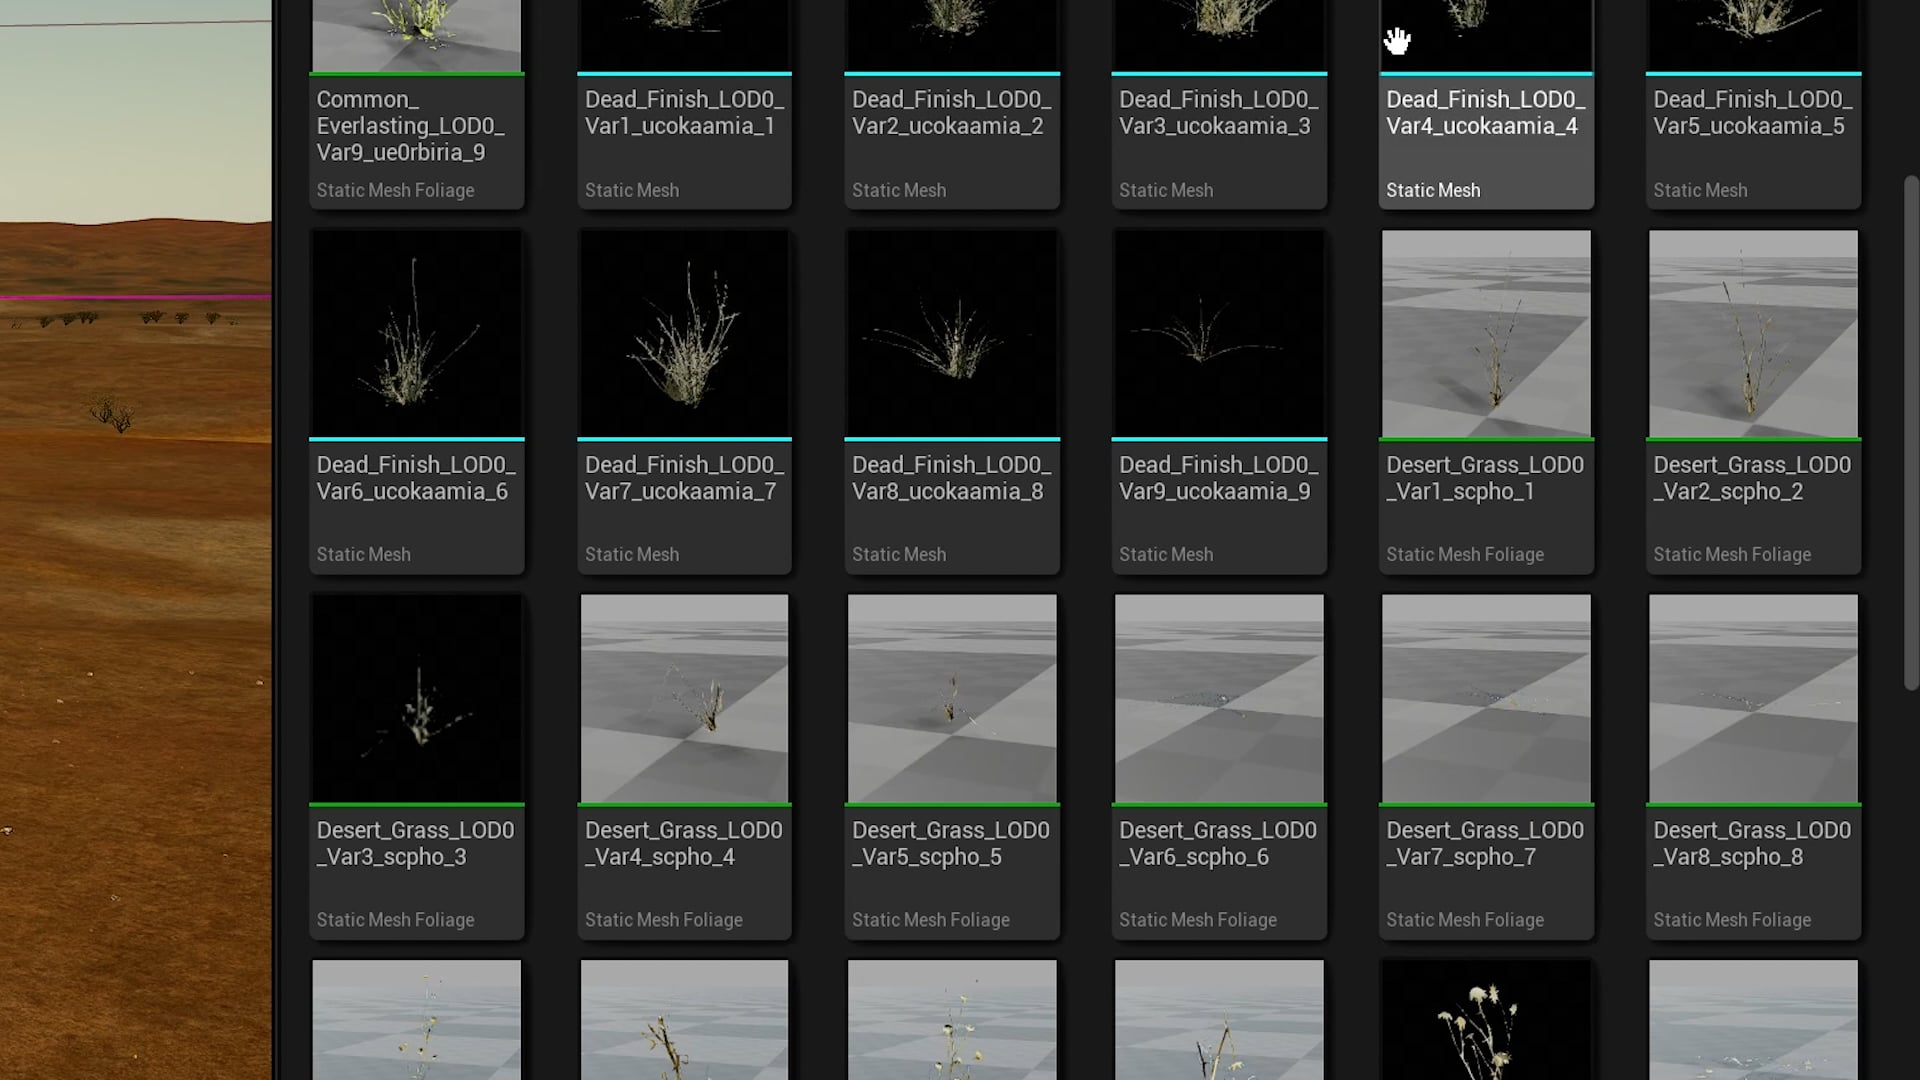Click Desert_Grass_LOD0_Var6_scpho_6 thumbnail

1218,699
